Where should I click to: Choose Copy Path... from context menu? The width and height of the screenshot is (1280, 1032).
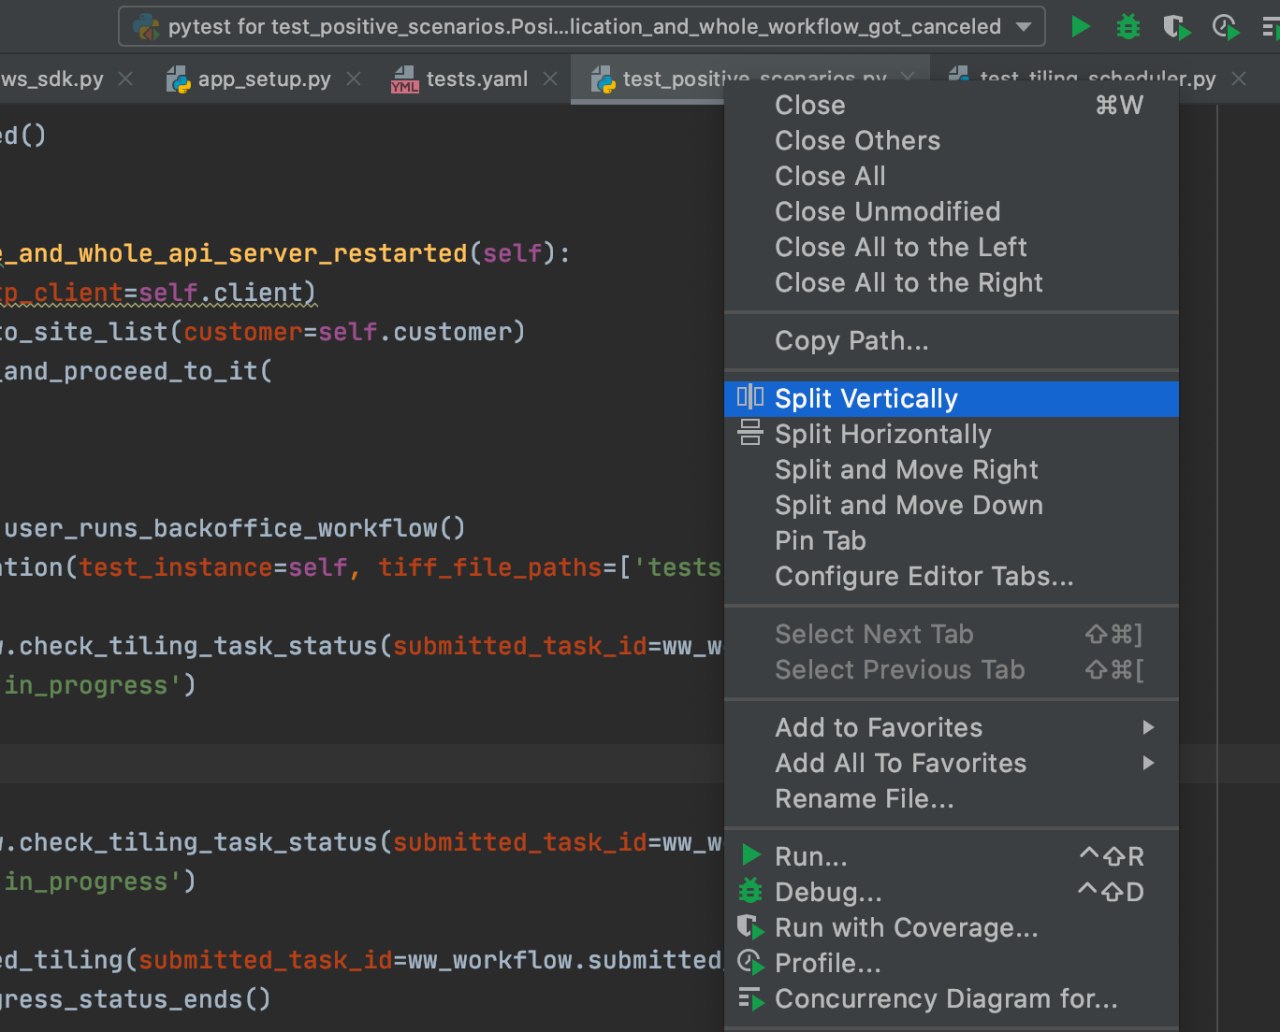(x=951, y=341)
